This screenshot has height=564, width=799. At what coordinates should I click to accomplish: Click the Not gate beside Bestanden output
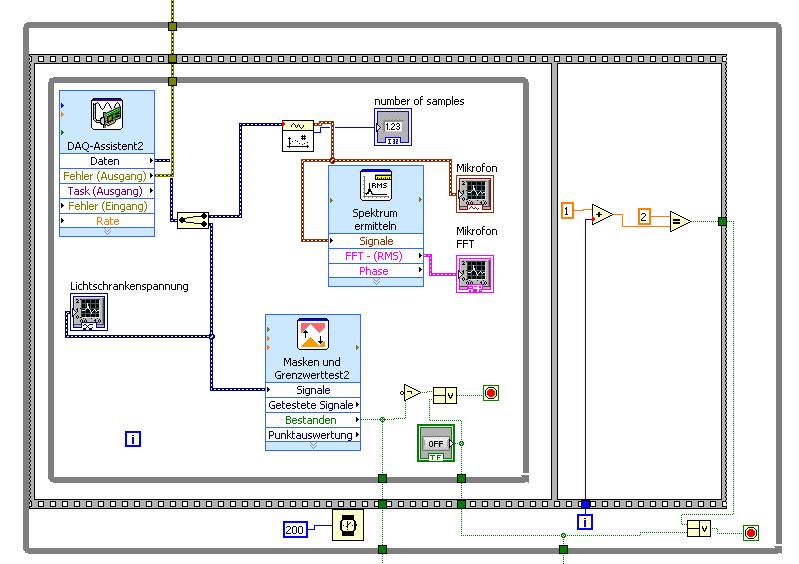pyautogui.click(x=412, y=393)
